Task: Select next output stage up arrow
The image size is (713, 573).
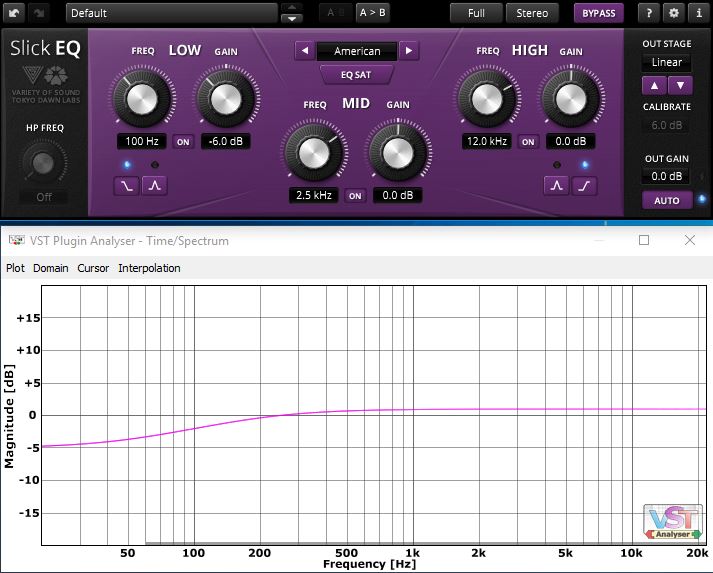Action: pos(654,85)
